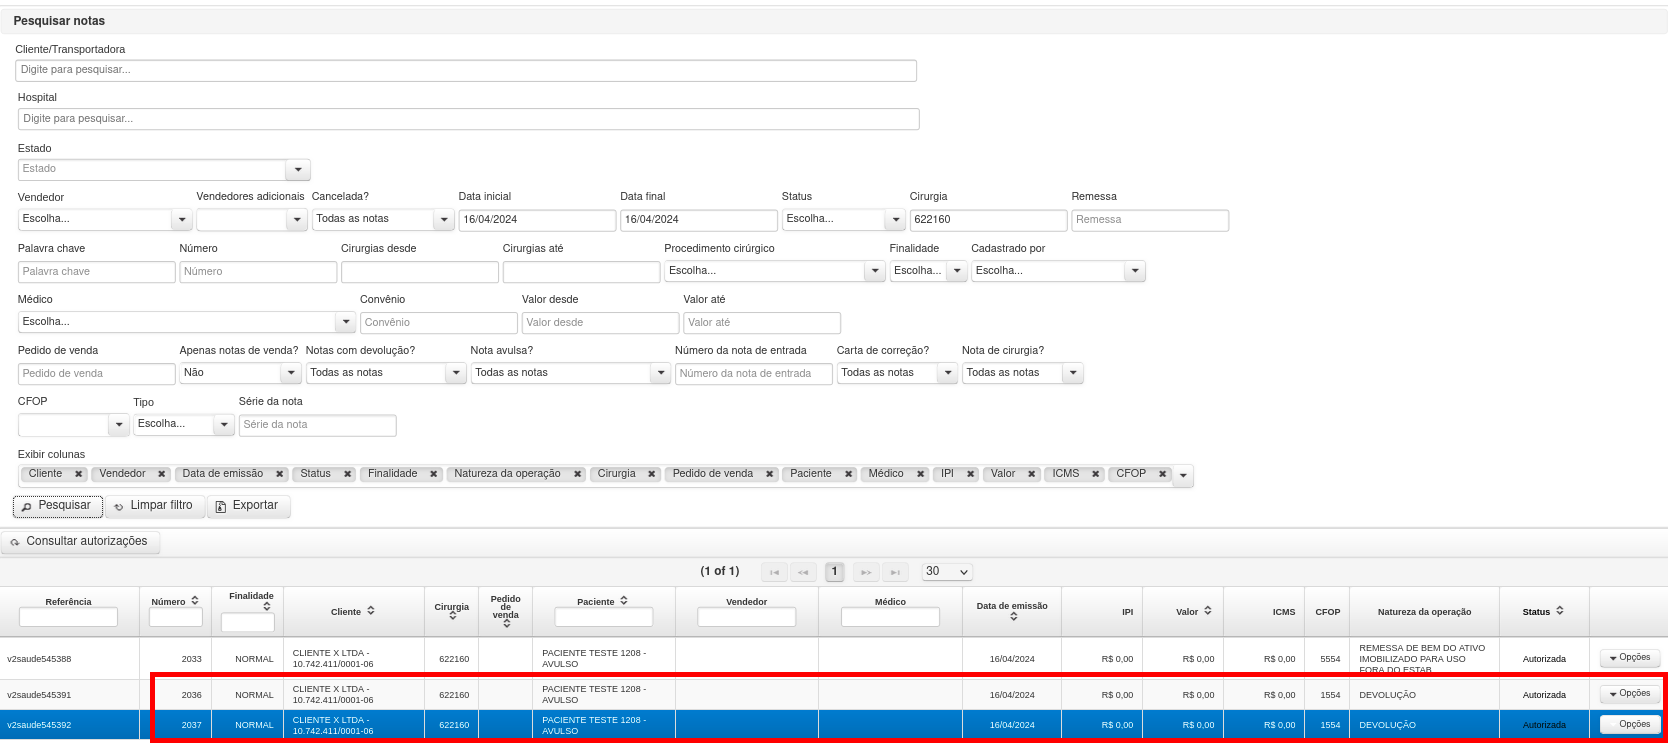
Task: Click the Cirurgia field with 622160
Action: point(989,220)
